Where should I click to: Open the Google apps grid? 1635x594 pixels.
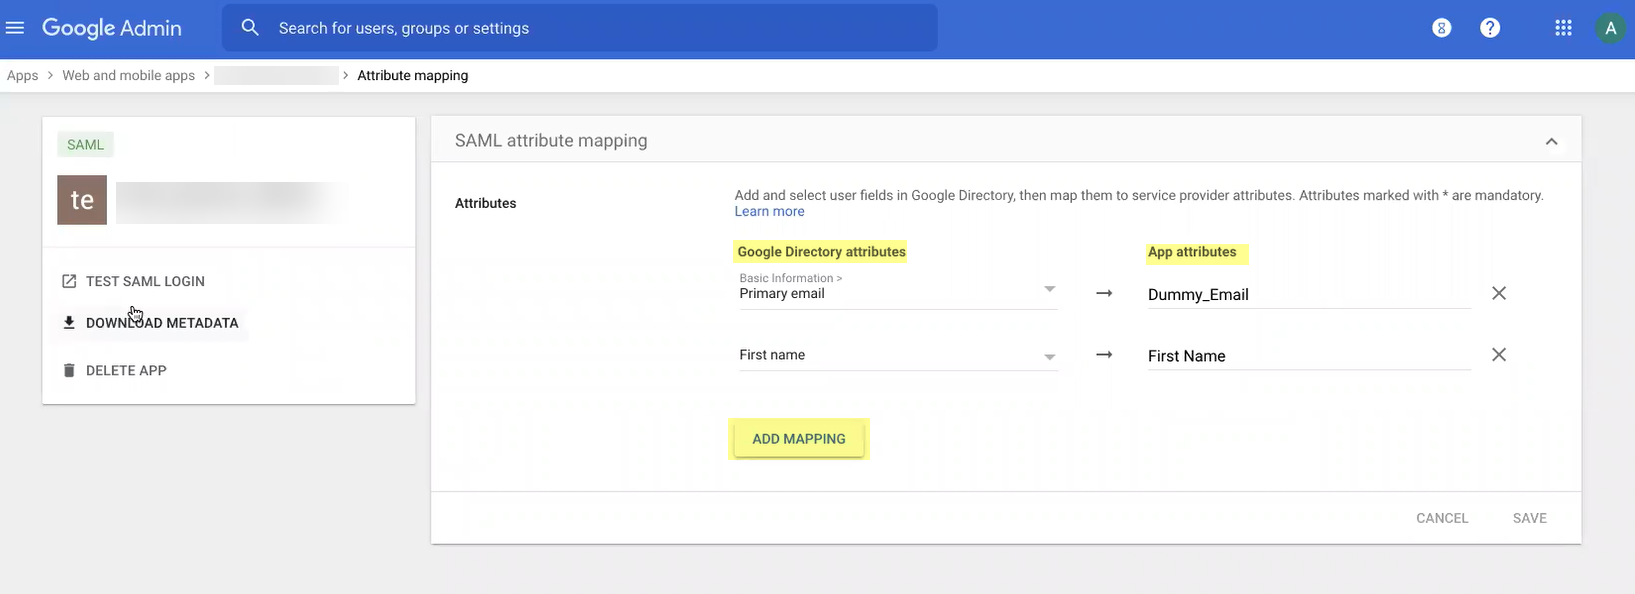(x=1563, y=28)
